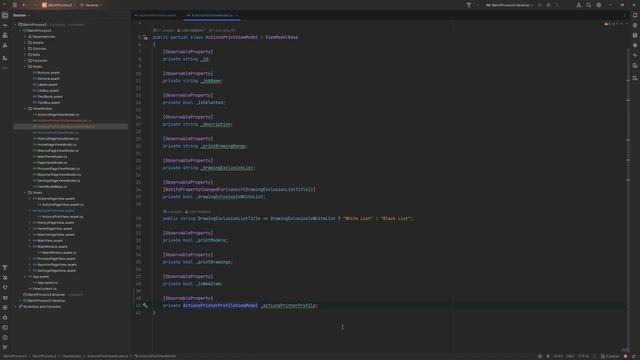Click the quick-fix wrench icon on line 41
The image size is (640, 360).
pyautogui.click(x=145, y=305)
